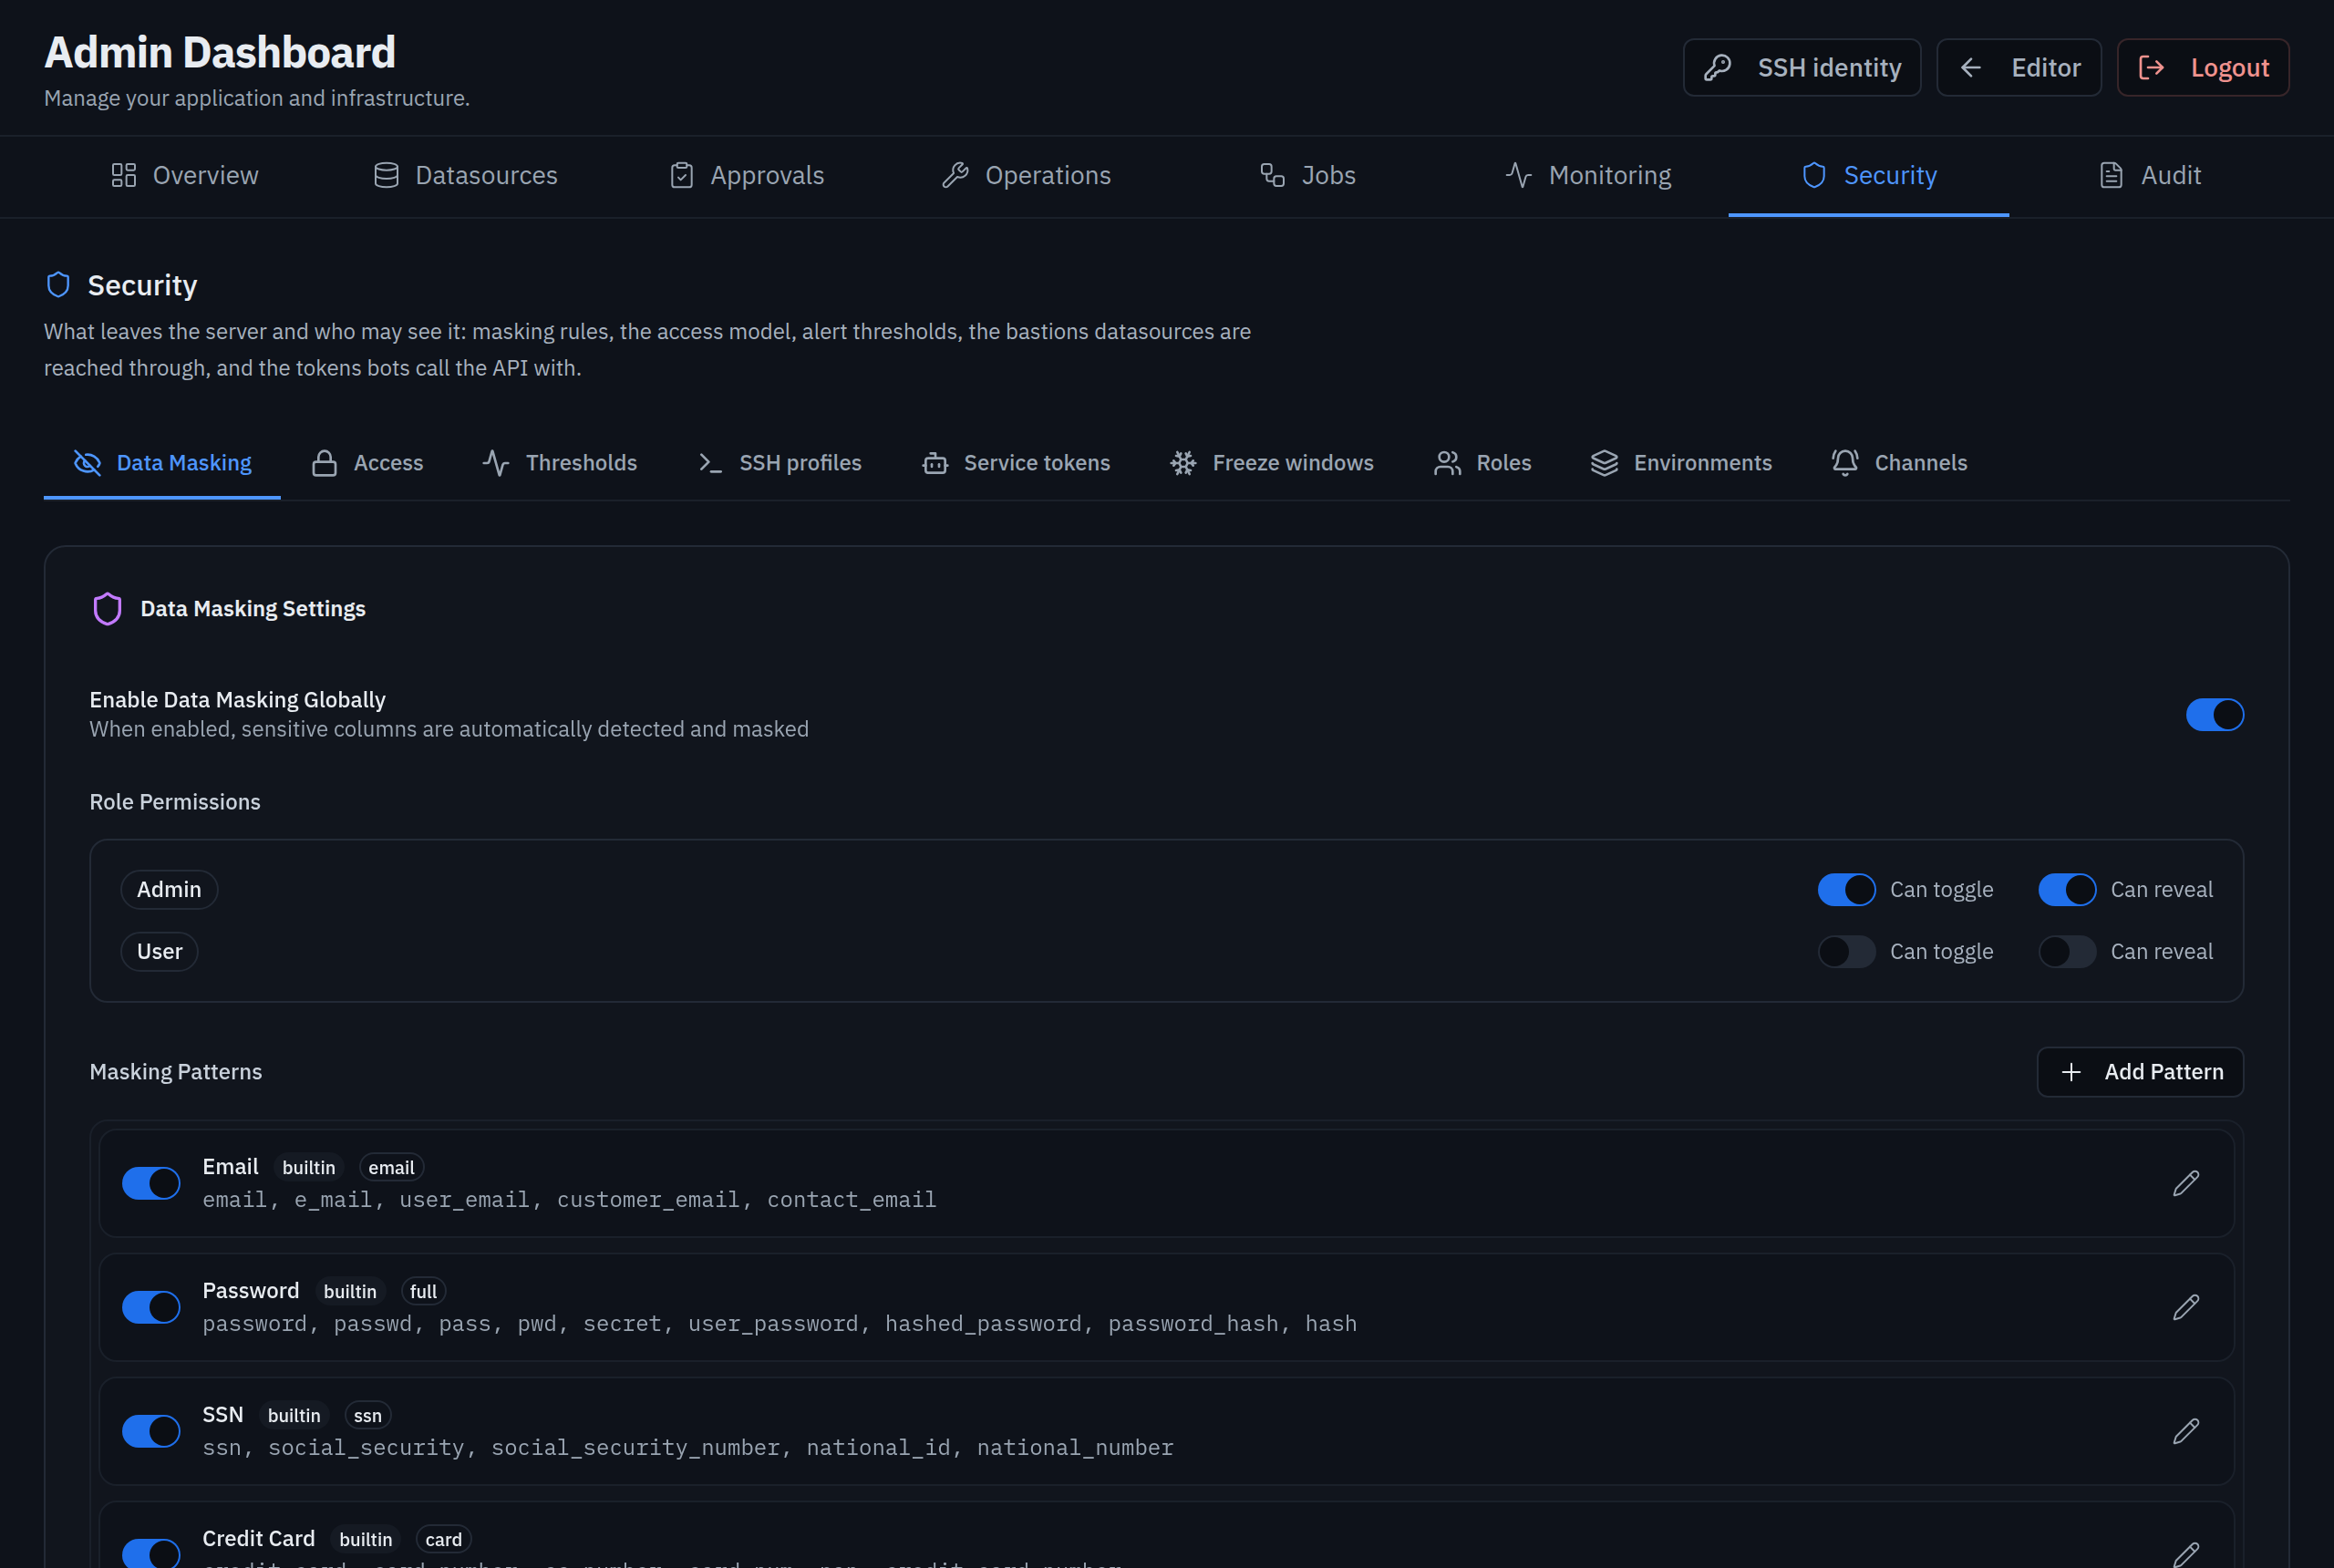Switch to the Roles sub-tab
The height and width of the screenshot is (1568, 2334).
1482,463
